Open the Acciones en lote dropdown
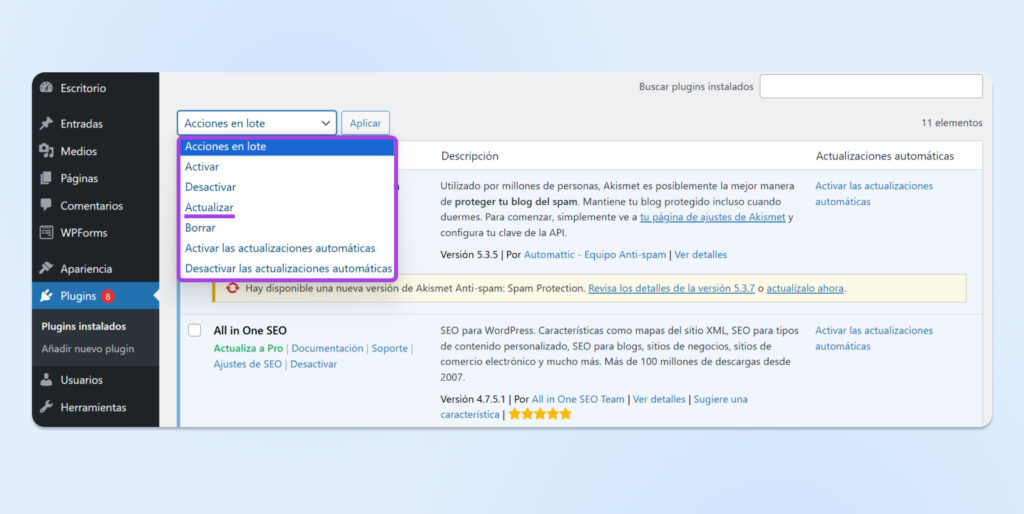 [x=257, y=123]
